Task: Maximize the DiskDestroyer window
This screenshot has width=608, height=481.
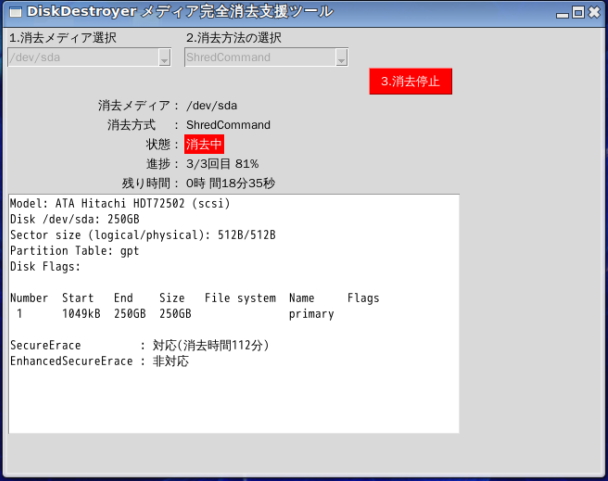Action: [x=578, y=12]
